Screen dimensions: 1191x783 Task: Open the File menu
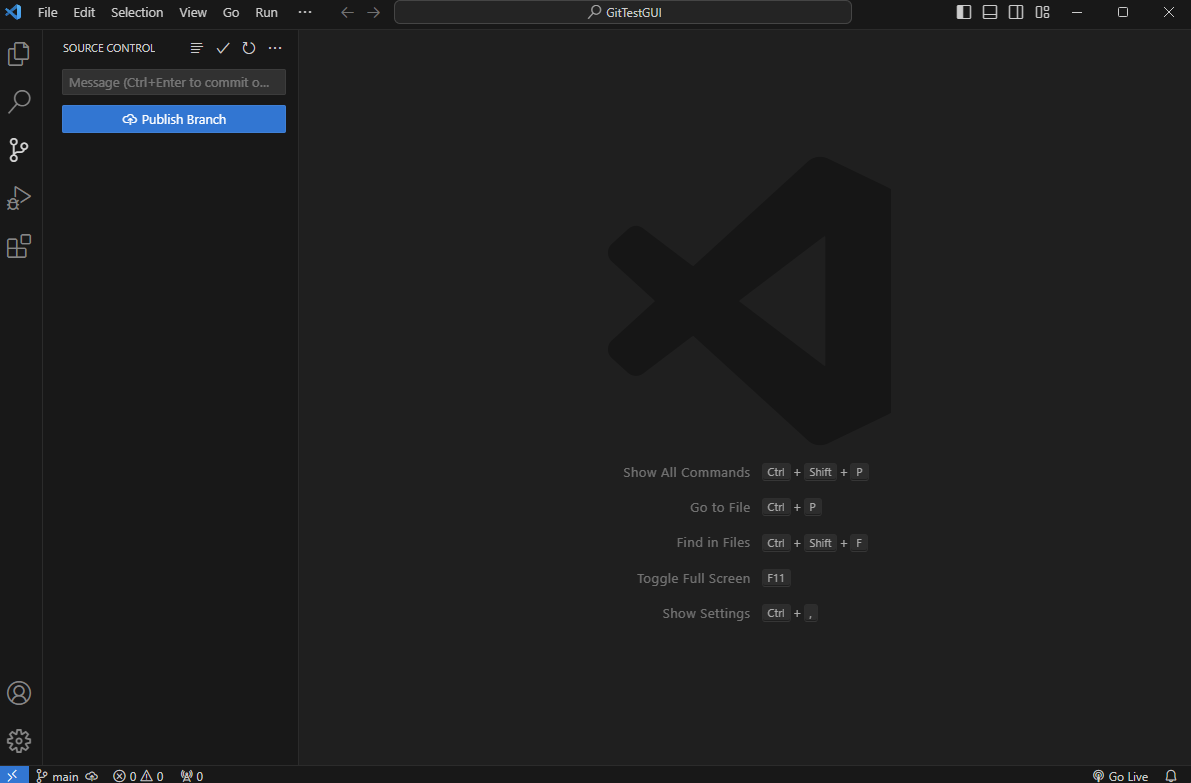47,12
